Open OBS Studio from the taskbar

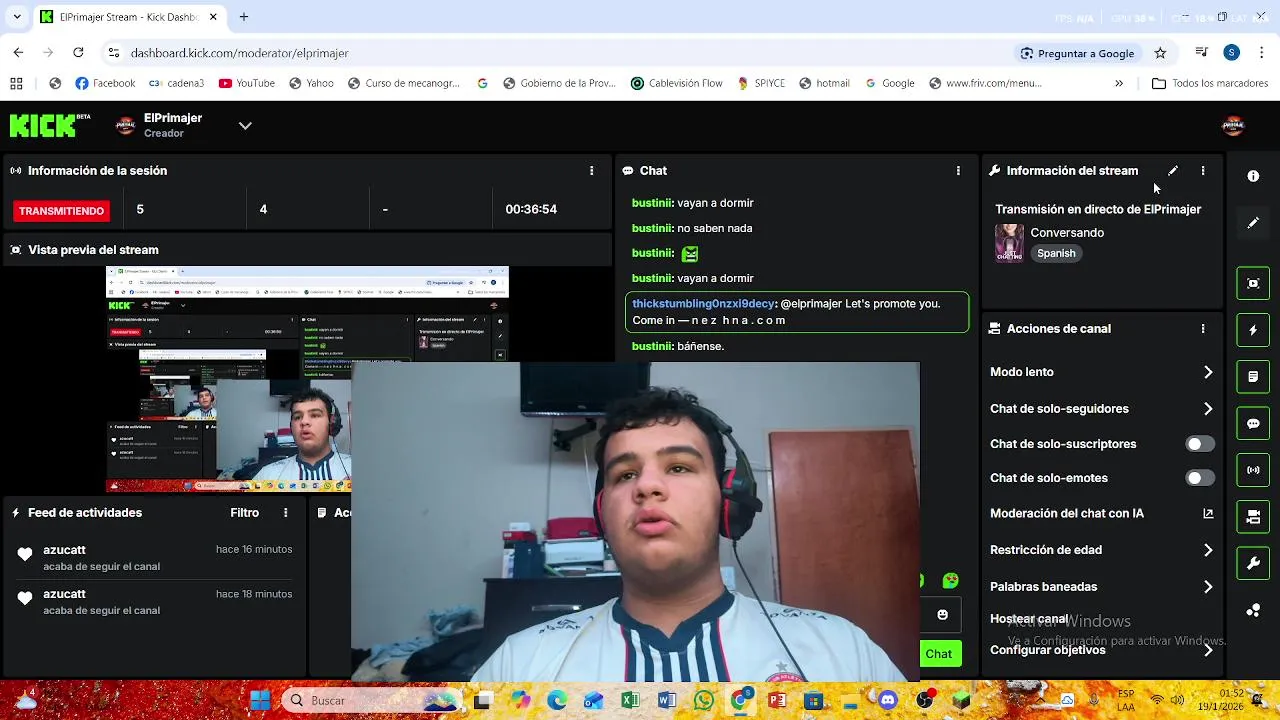click(925, 700)
